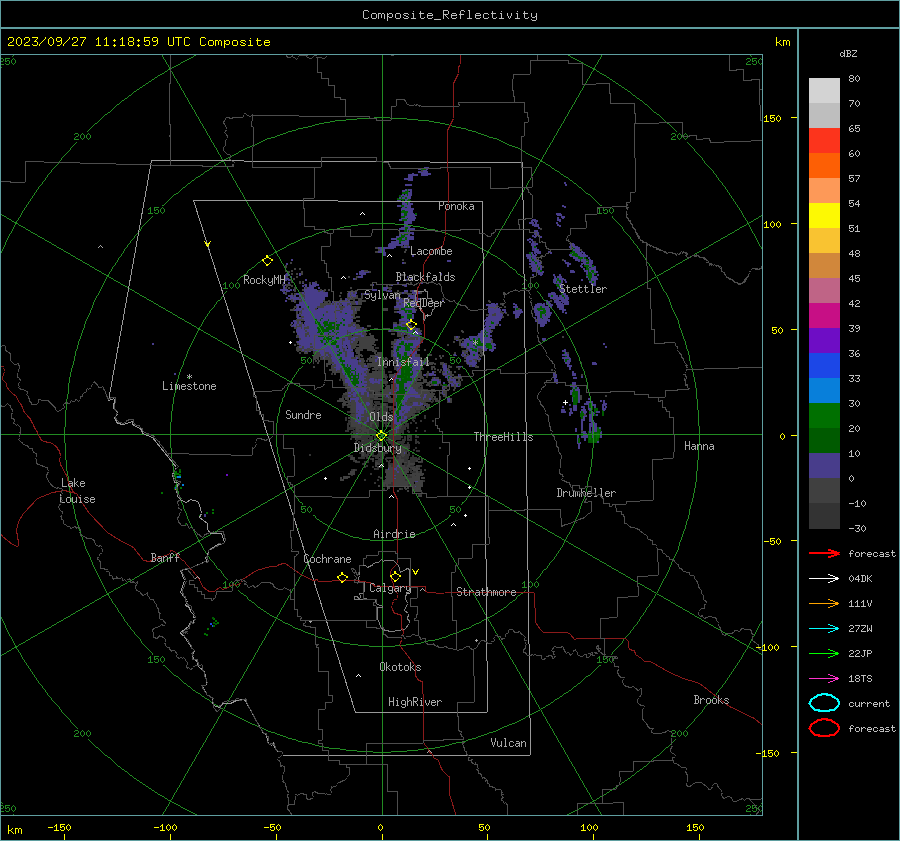Click the Sundre city label
Image resolution: width=900 pixels, height=841 pixels.
pyautogui.click(x=303, y=414)
